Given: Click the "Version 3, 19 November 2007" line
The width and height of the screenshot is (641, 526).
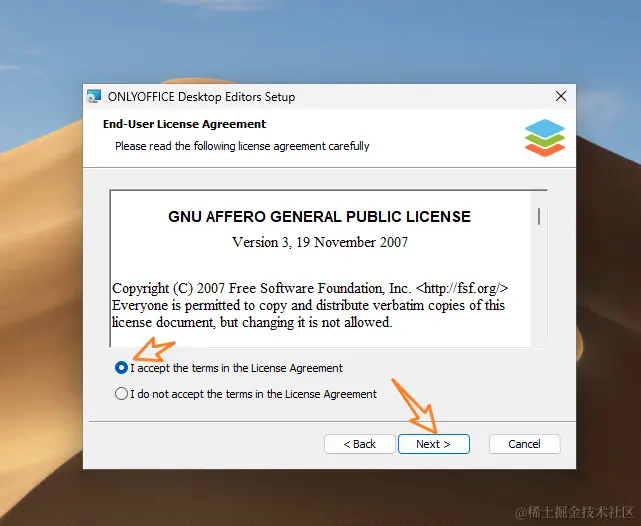Looking at the screenshot, I should [320, 242].
